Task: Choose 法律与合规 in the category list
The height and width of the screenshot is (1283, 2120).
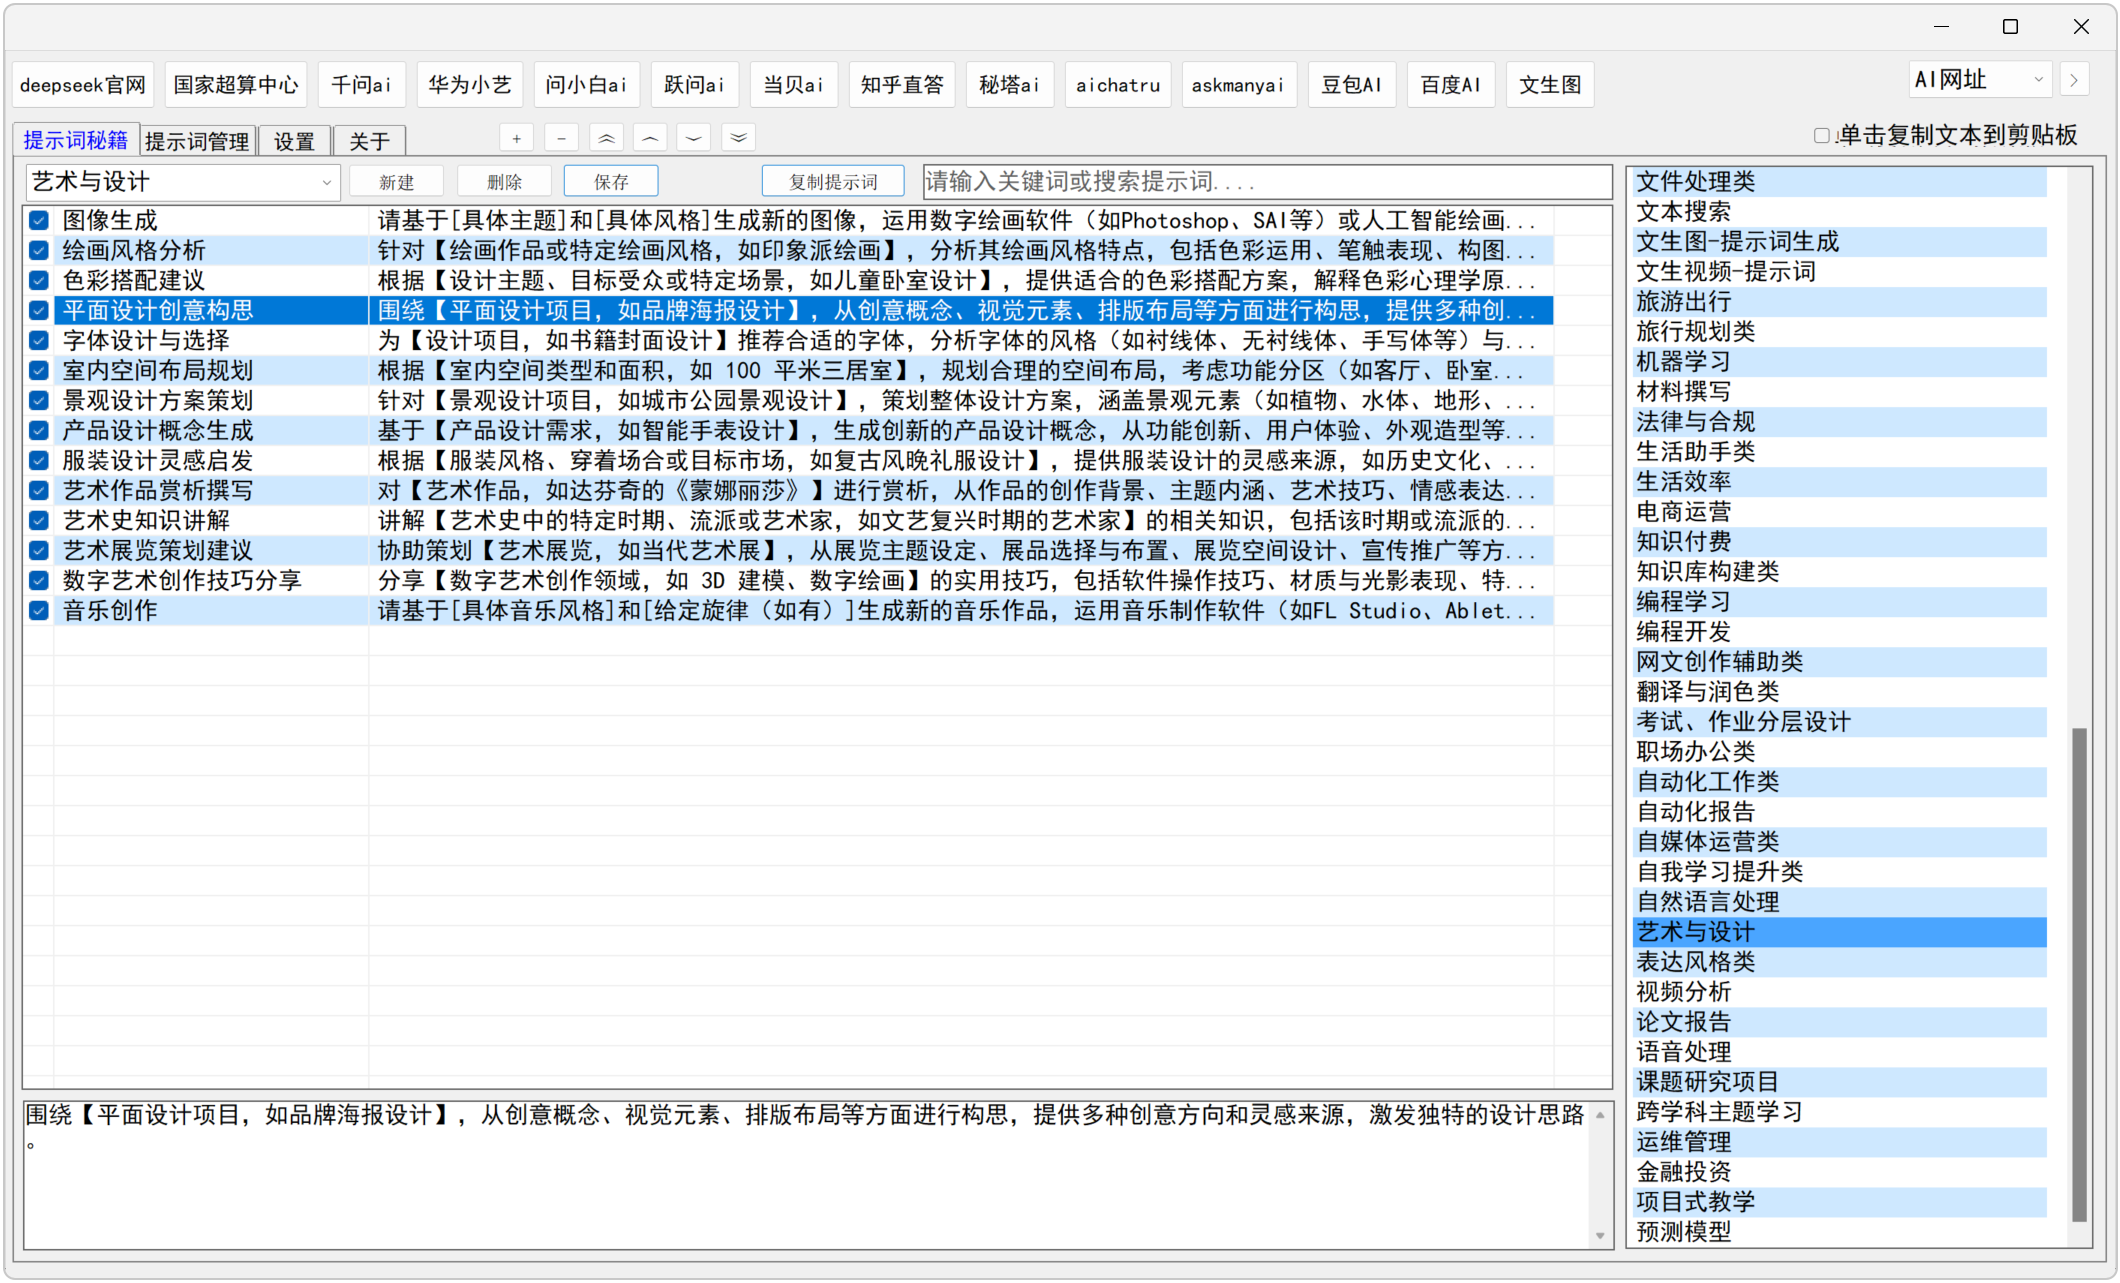Action: click(1840, 422)
